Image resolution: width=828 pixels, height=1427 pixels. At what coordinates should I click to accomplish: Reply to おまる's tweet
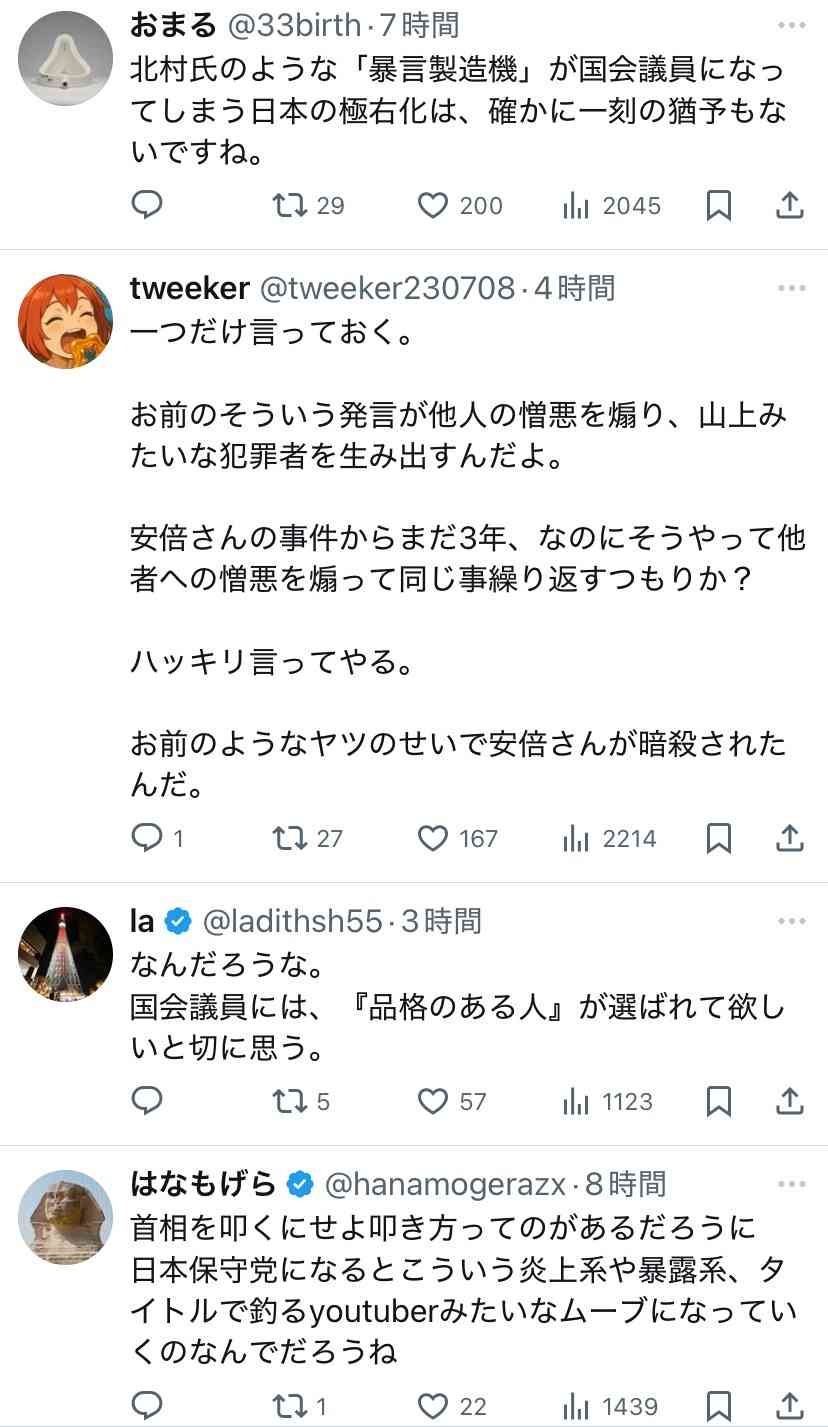[x=147, y=205]
